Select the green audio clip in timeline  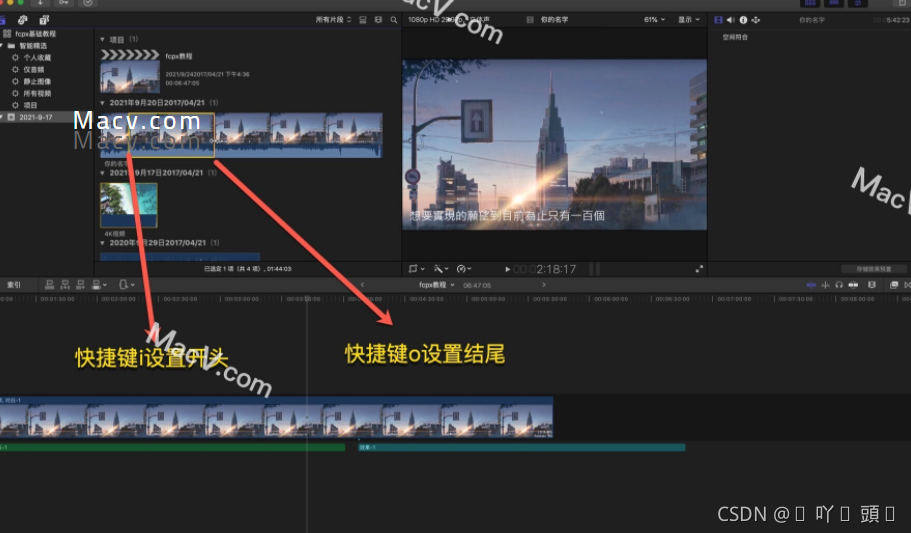point(173,448)
